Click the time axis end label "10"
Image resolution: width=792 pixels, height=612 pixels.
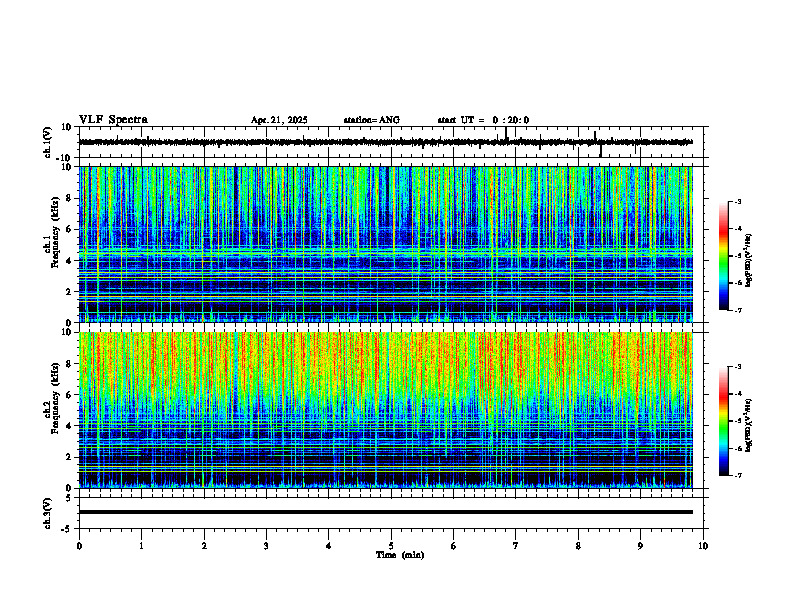tap(703, 546)
